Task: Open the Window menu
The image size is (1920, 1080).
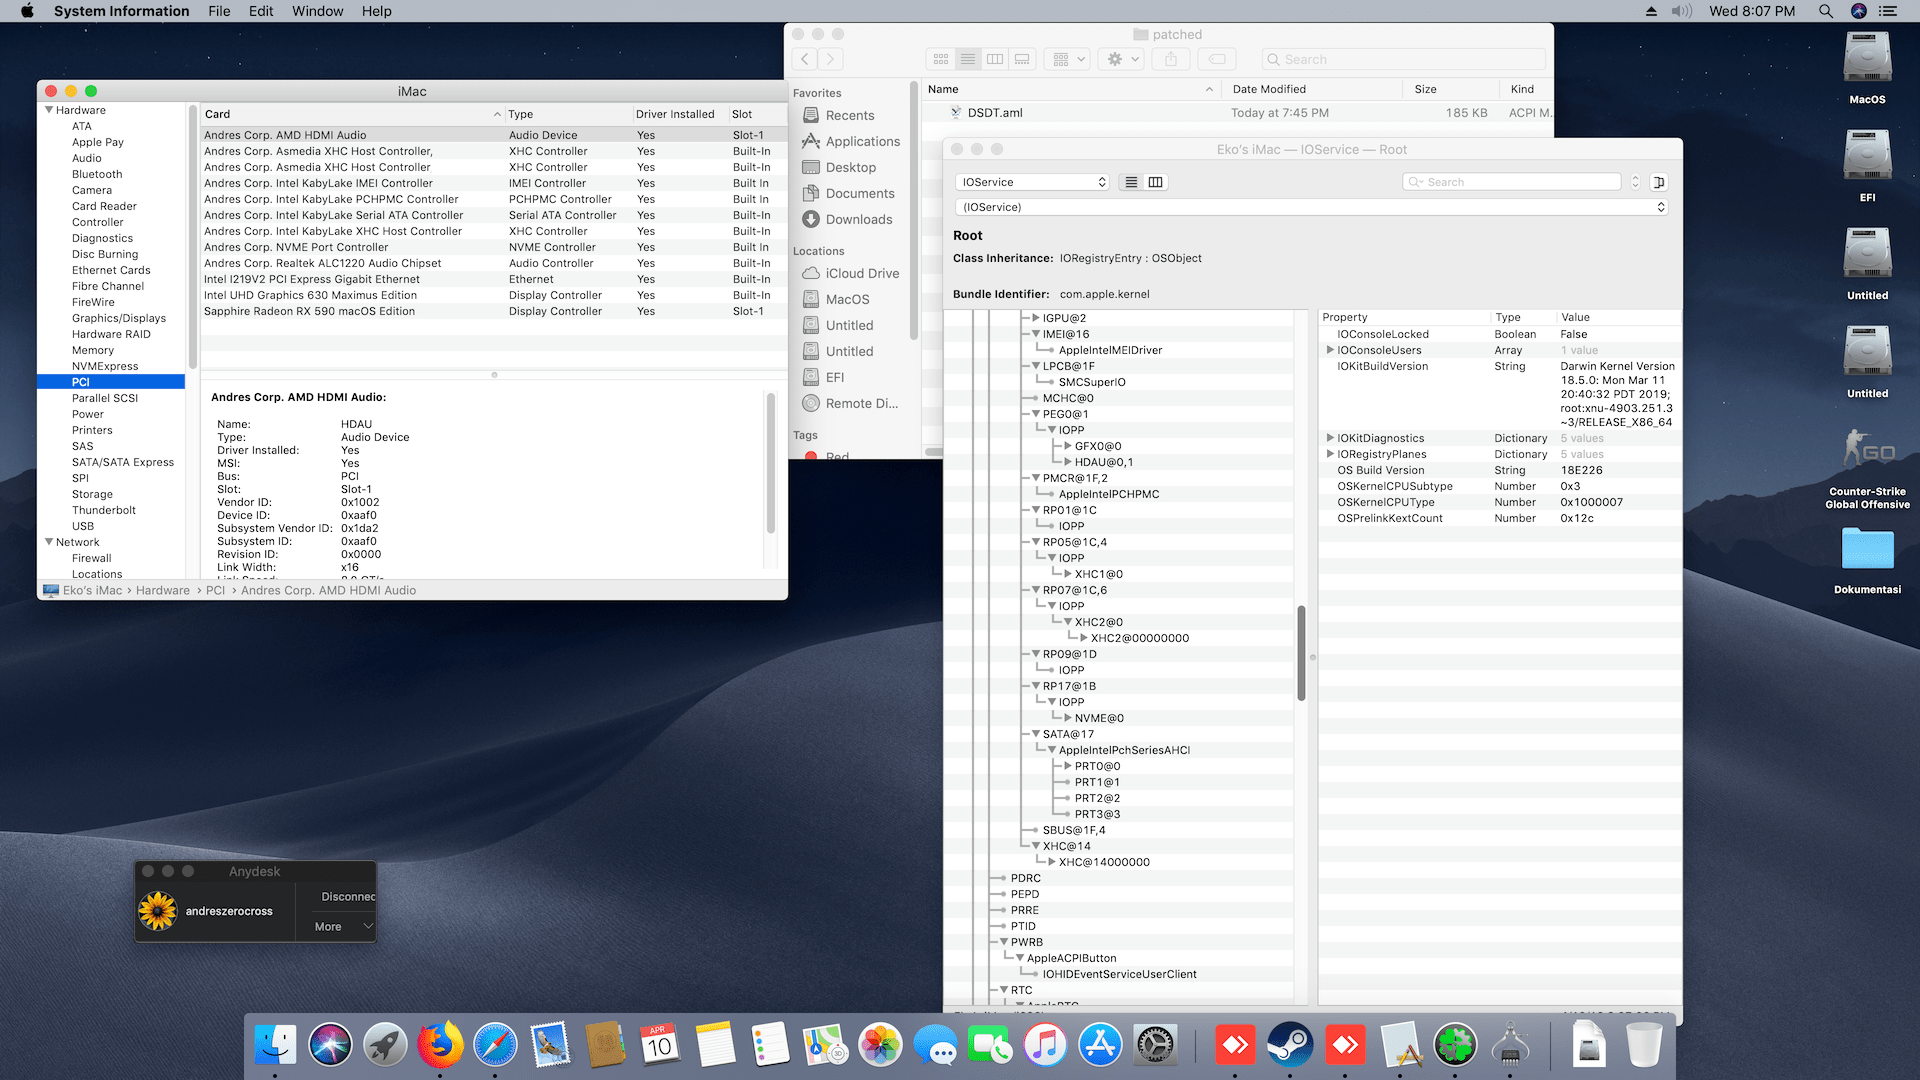Action: (317, 11)
